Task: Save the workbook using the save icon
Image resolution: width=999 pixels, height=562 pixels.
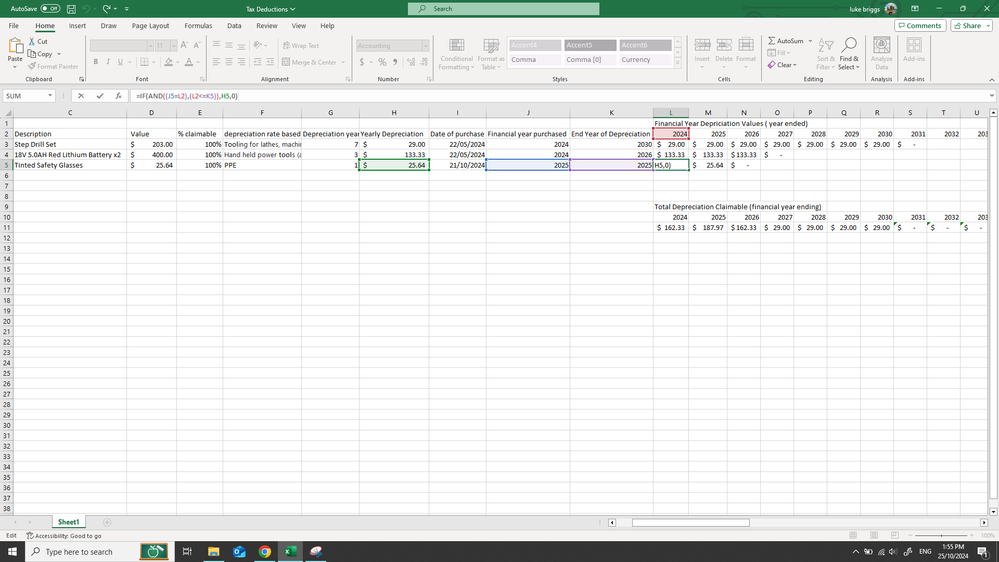Action: 71,9
